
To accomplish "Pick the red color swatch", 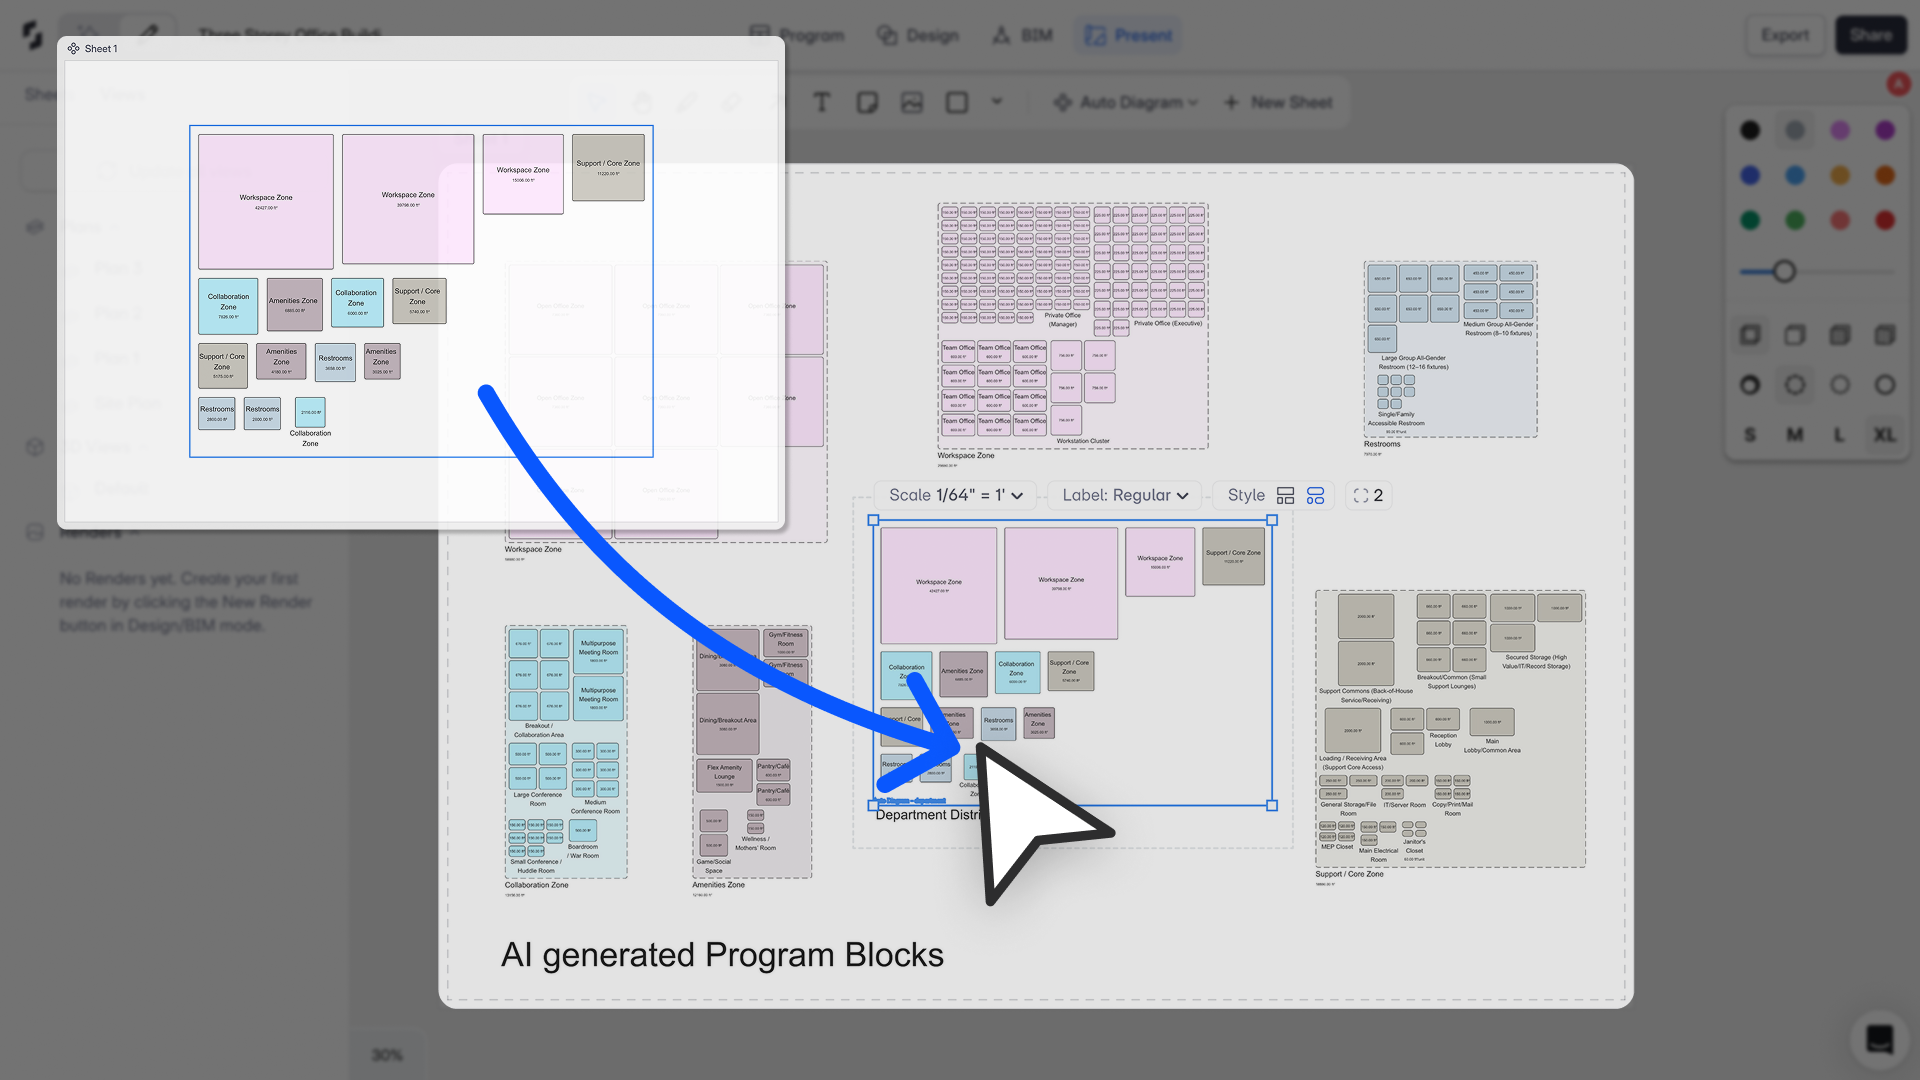I will click(x=1884, y=220).
